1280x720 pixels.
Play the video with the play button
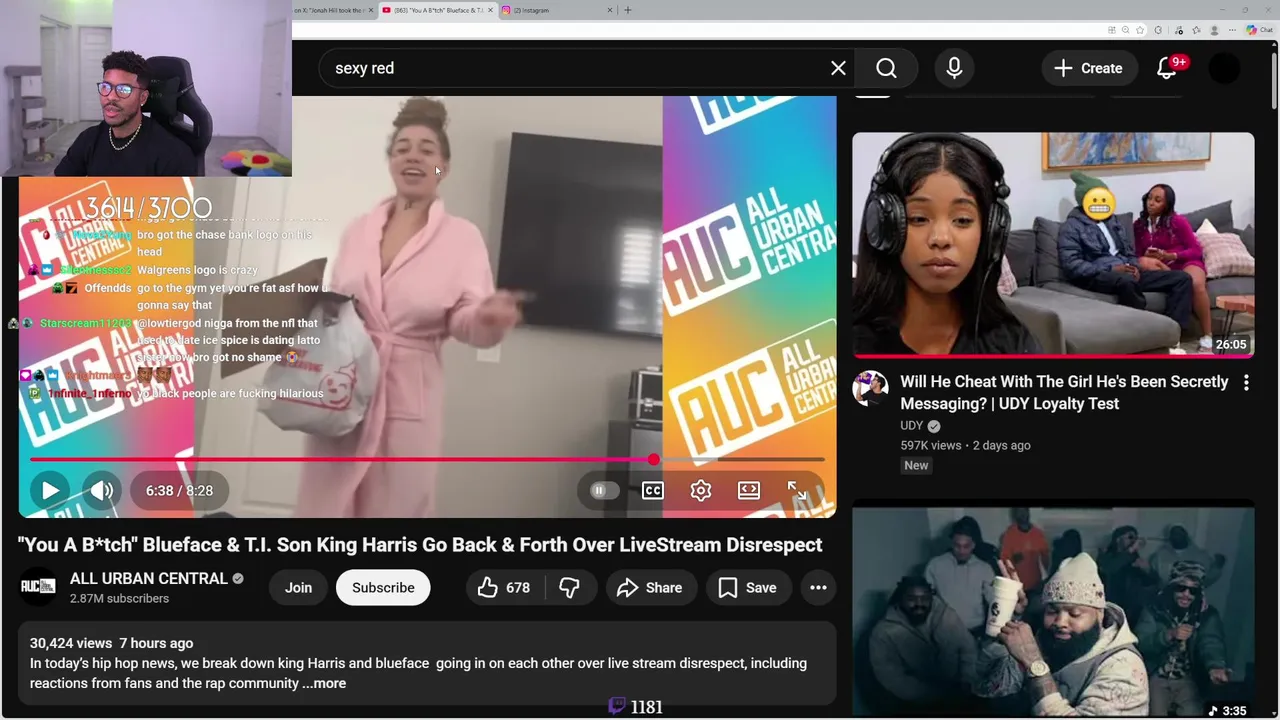point(49,491)
